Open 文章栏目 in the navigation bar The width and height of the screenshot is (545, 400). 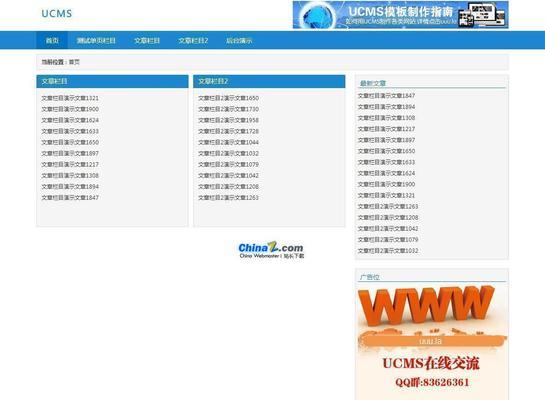pyautogui.click(x=147, y=41)
